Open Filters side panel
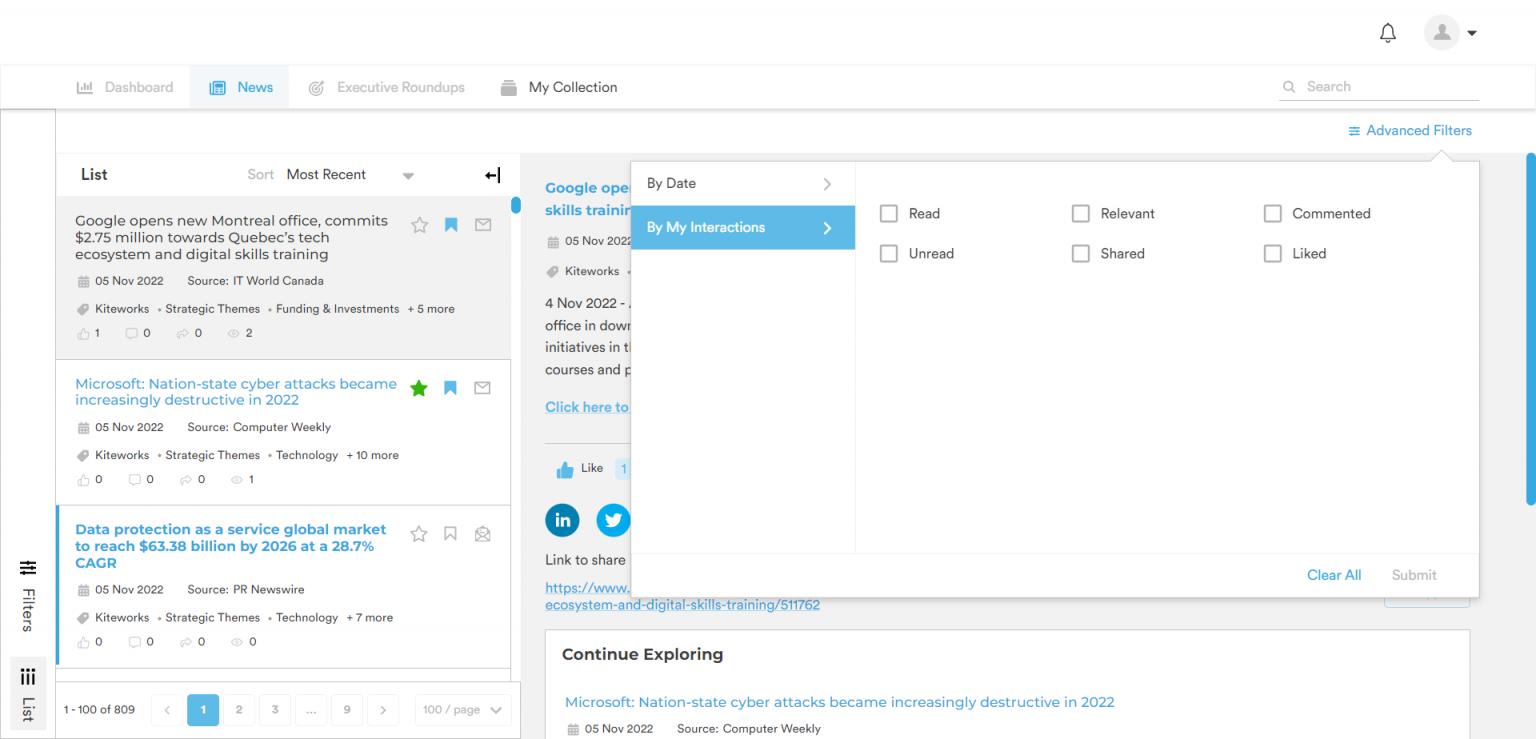Screen dimensions: 1536x739 (27, 596)
